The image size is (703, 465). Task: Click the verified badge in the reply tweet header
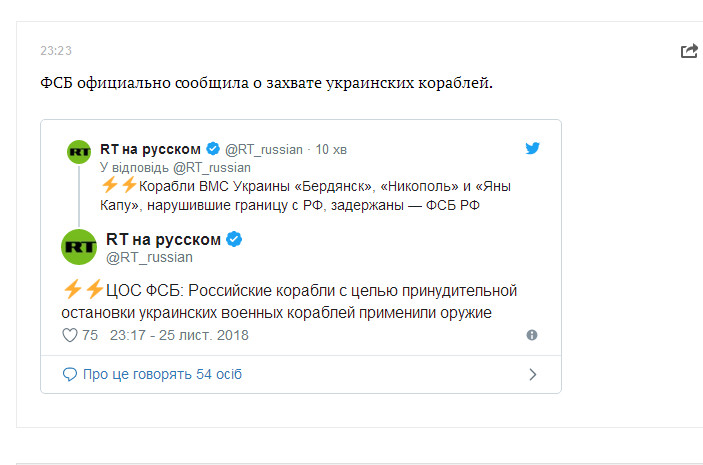point(215,150)
